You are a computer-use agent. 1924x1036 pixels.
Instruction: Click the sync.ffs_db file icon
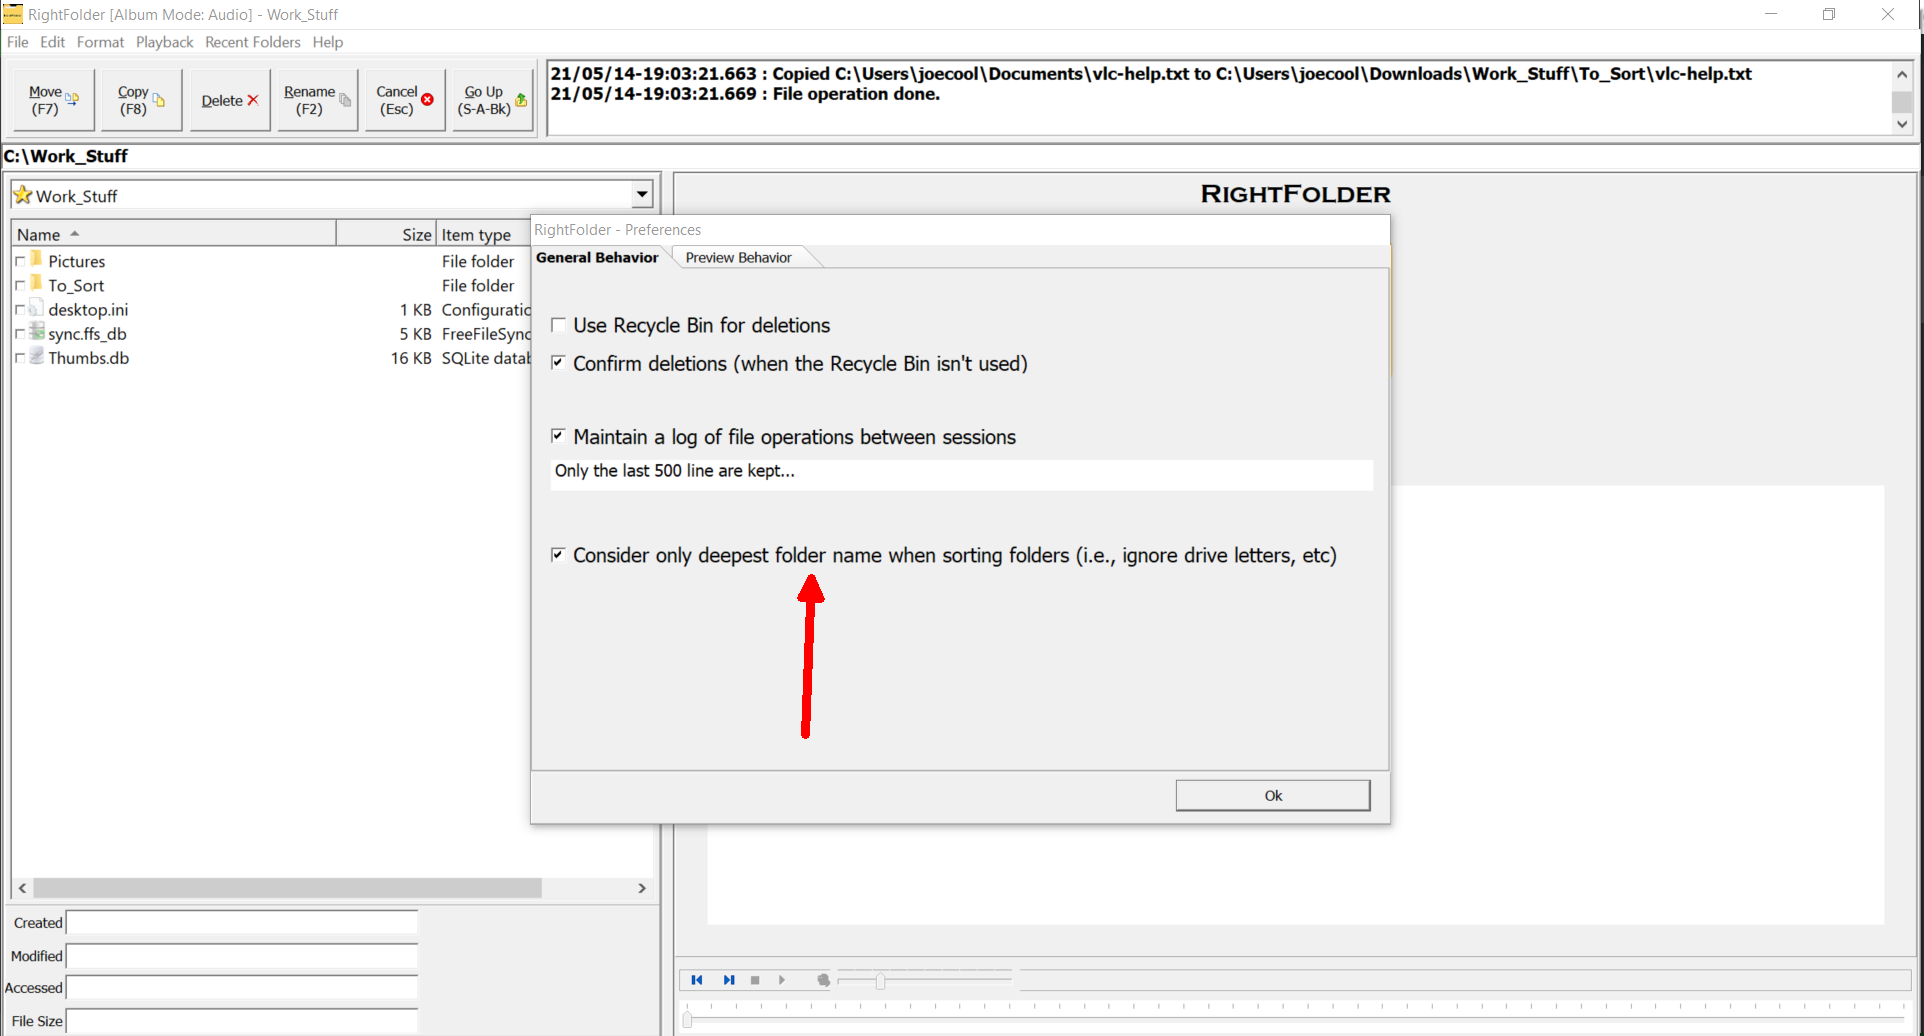pyautogui.click(x=37, y=333)
